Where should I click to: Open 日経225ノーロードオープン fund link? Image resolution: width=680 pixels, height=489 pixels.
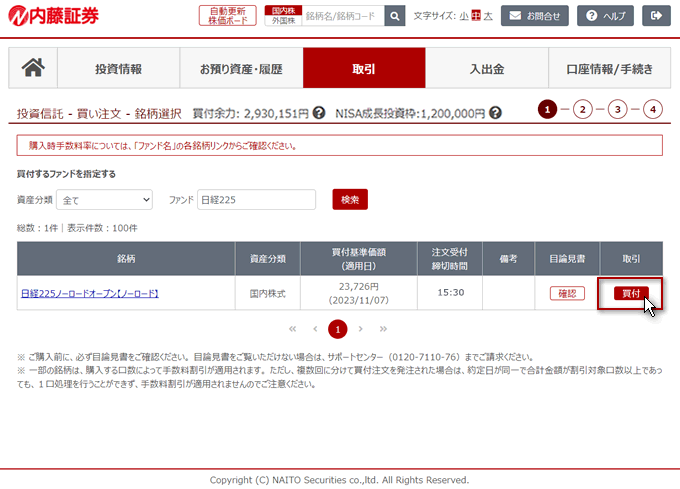click(x=90, y=293)
